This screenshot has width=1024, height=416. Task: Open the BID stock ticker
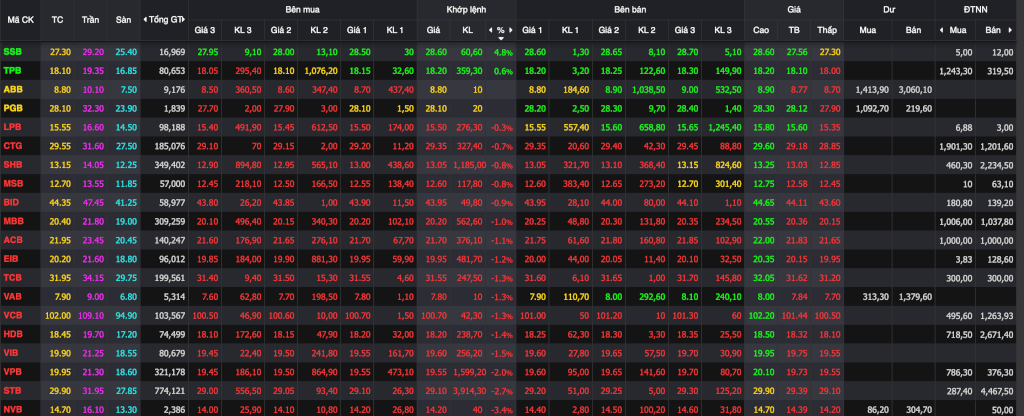click(11, 203)
